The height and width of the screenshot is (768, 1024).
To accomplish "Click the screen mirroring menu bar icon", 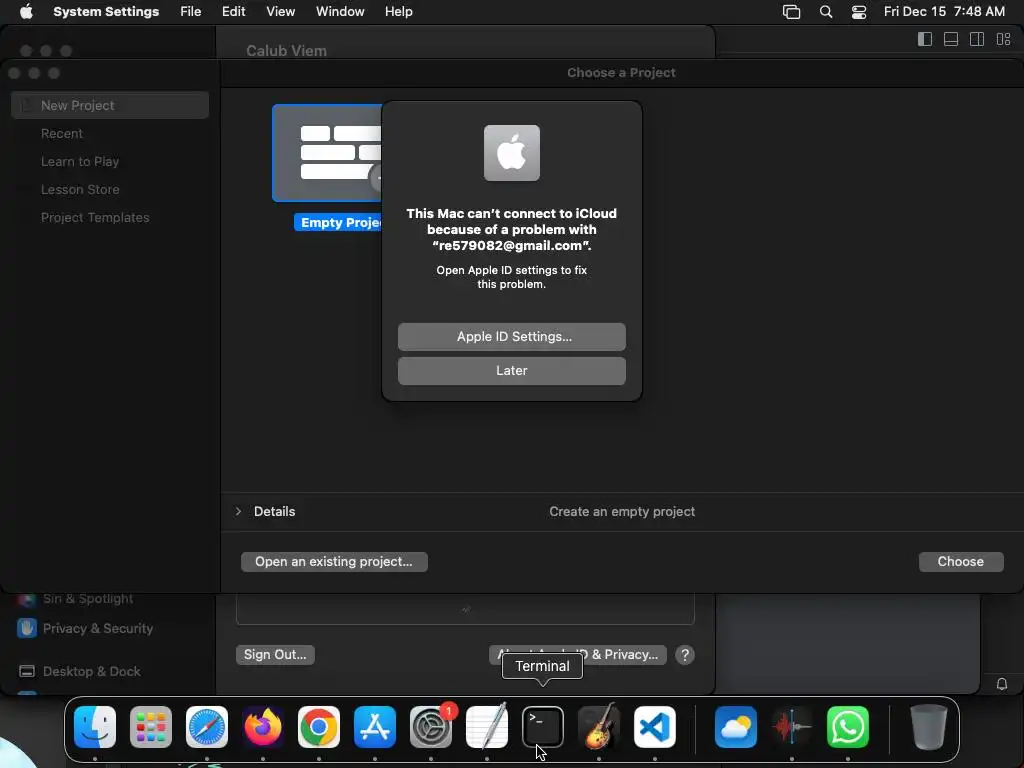I will [792, 12].
